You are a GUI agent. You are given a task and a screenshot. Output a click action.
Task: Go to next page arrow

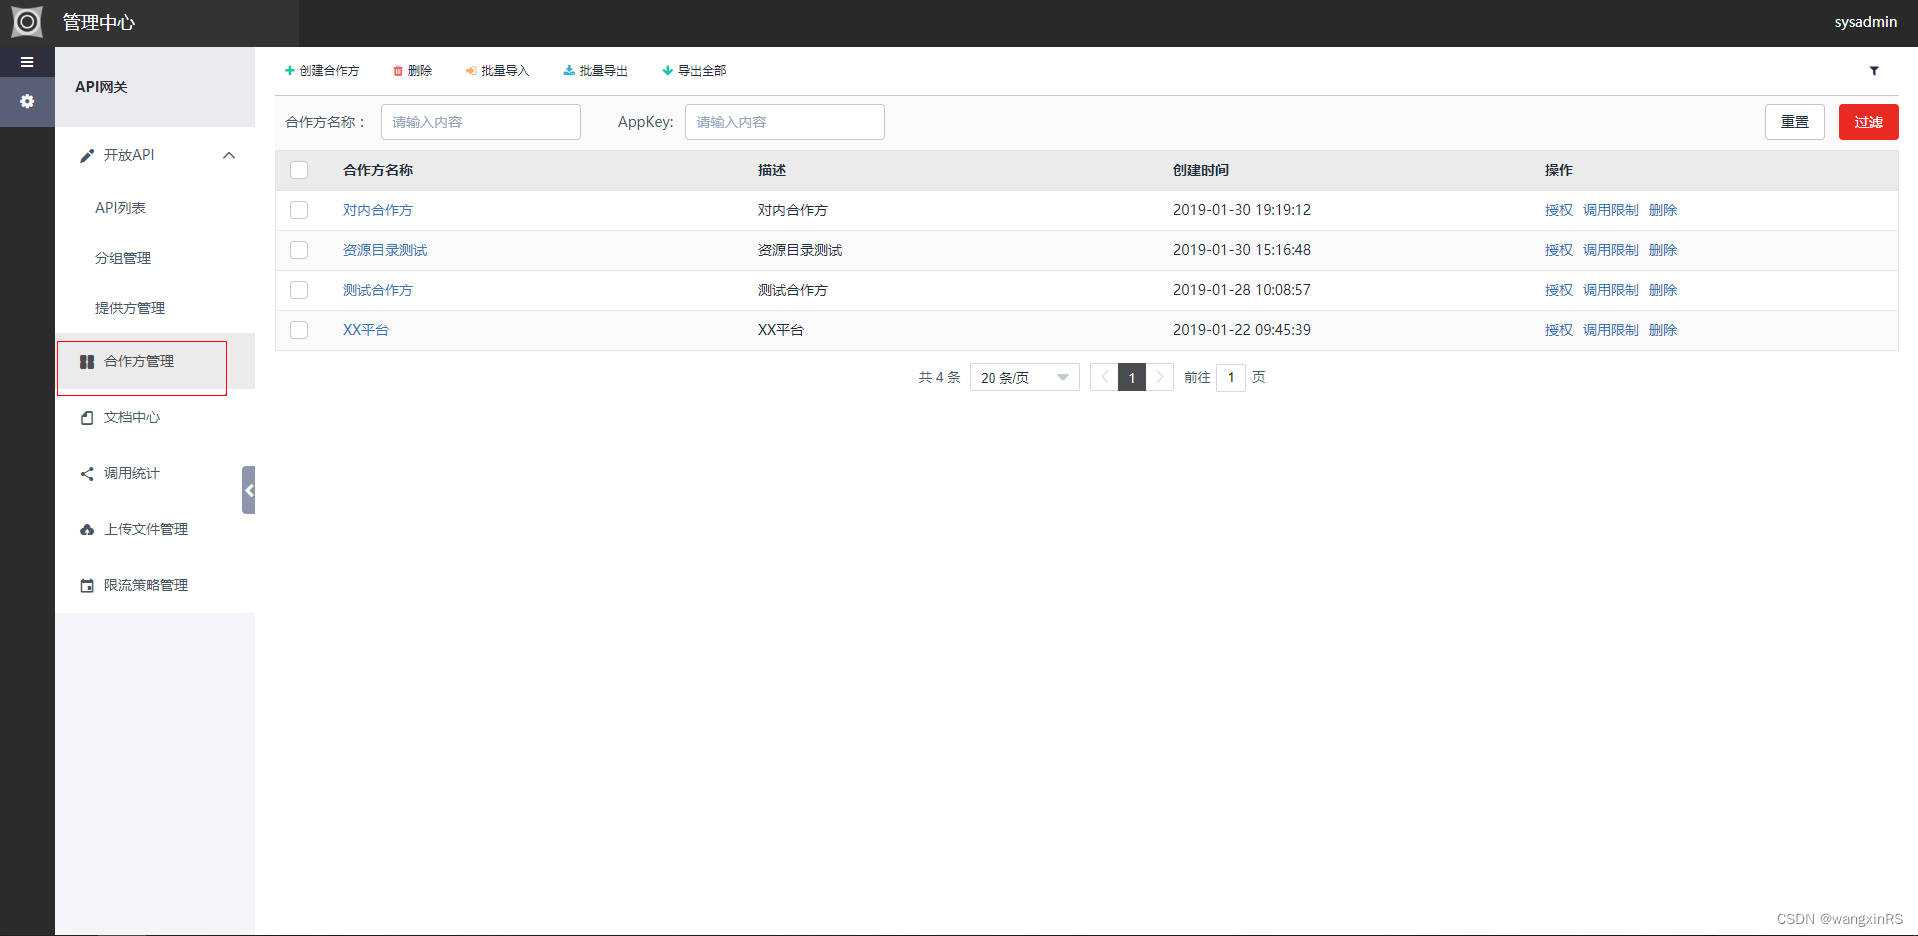click(1160, 377)
